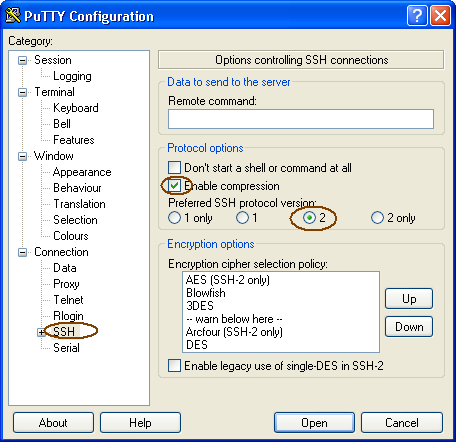Collapse the Session tree node
456x443 pixels.
point(22,60)
